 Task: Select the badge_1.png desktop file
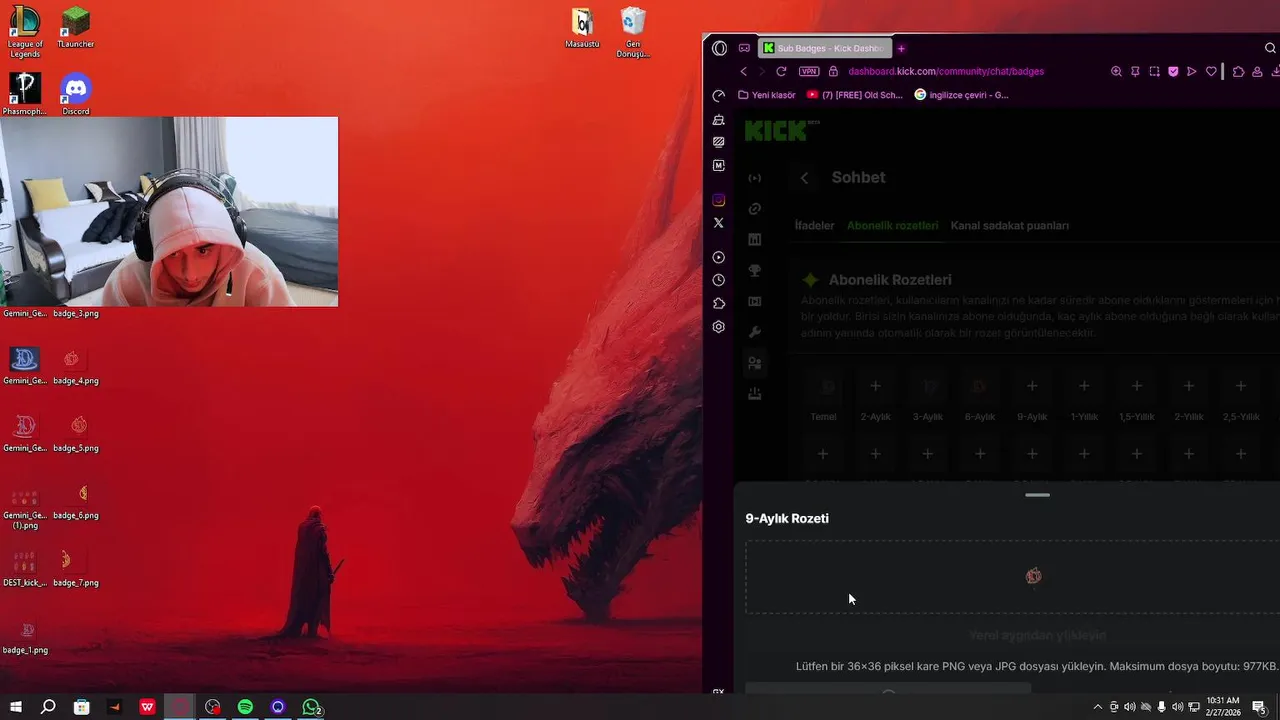(25, 636)
